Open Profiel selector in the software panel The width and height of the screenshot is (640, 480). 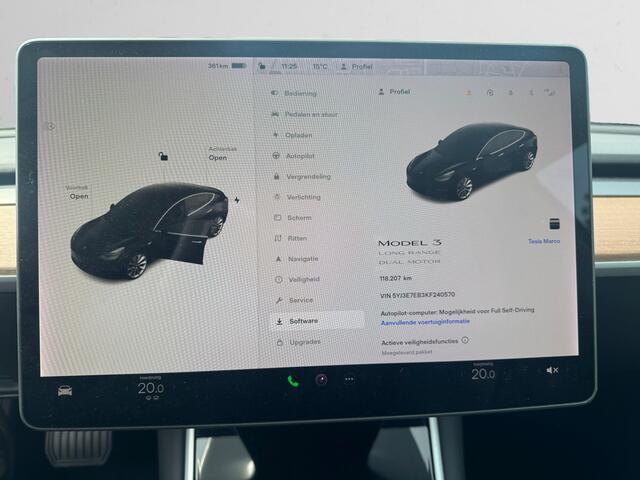[394, 92]
